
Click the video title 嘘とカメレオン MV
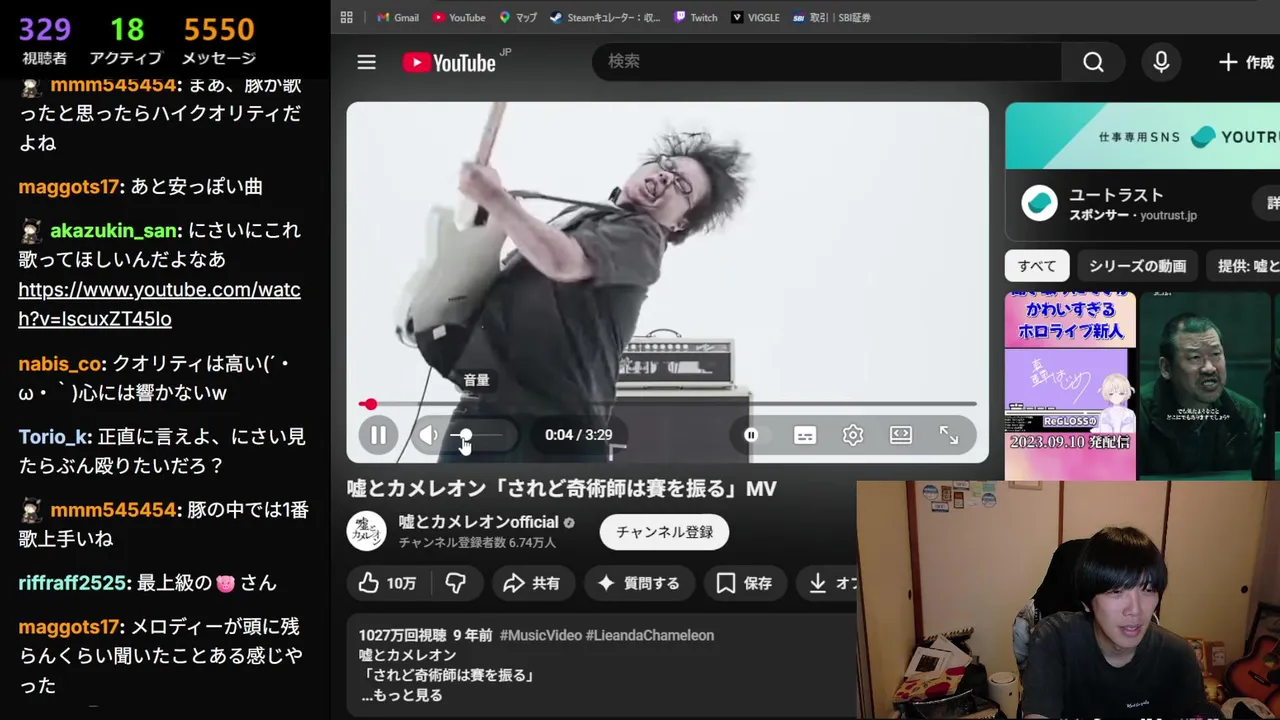click(562, 488)
